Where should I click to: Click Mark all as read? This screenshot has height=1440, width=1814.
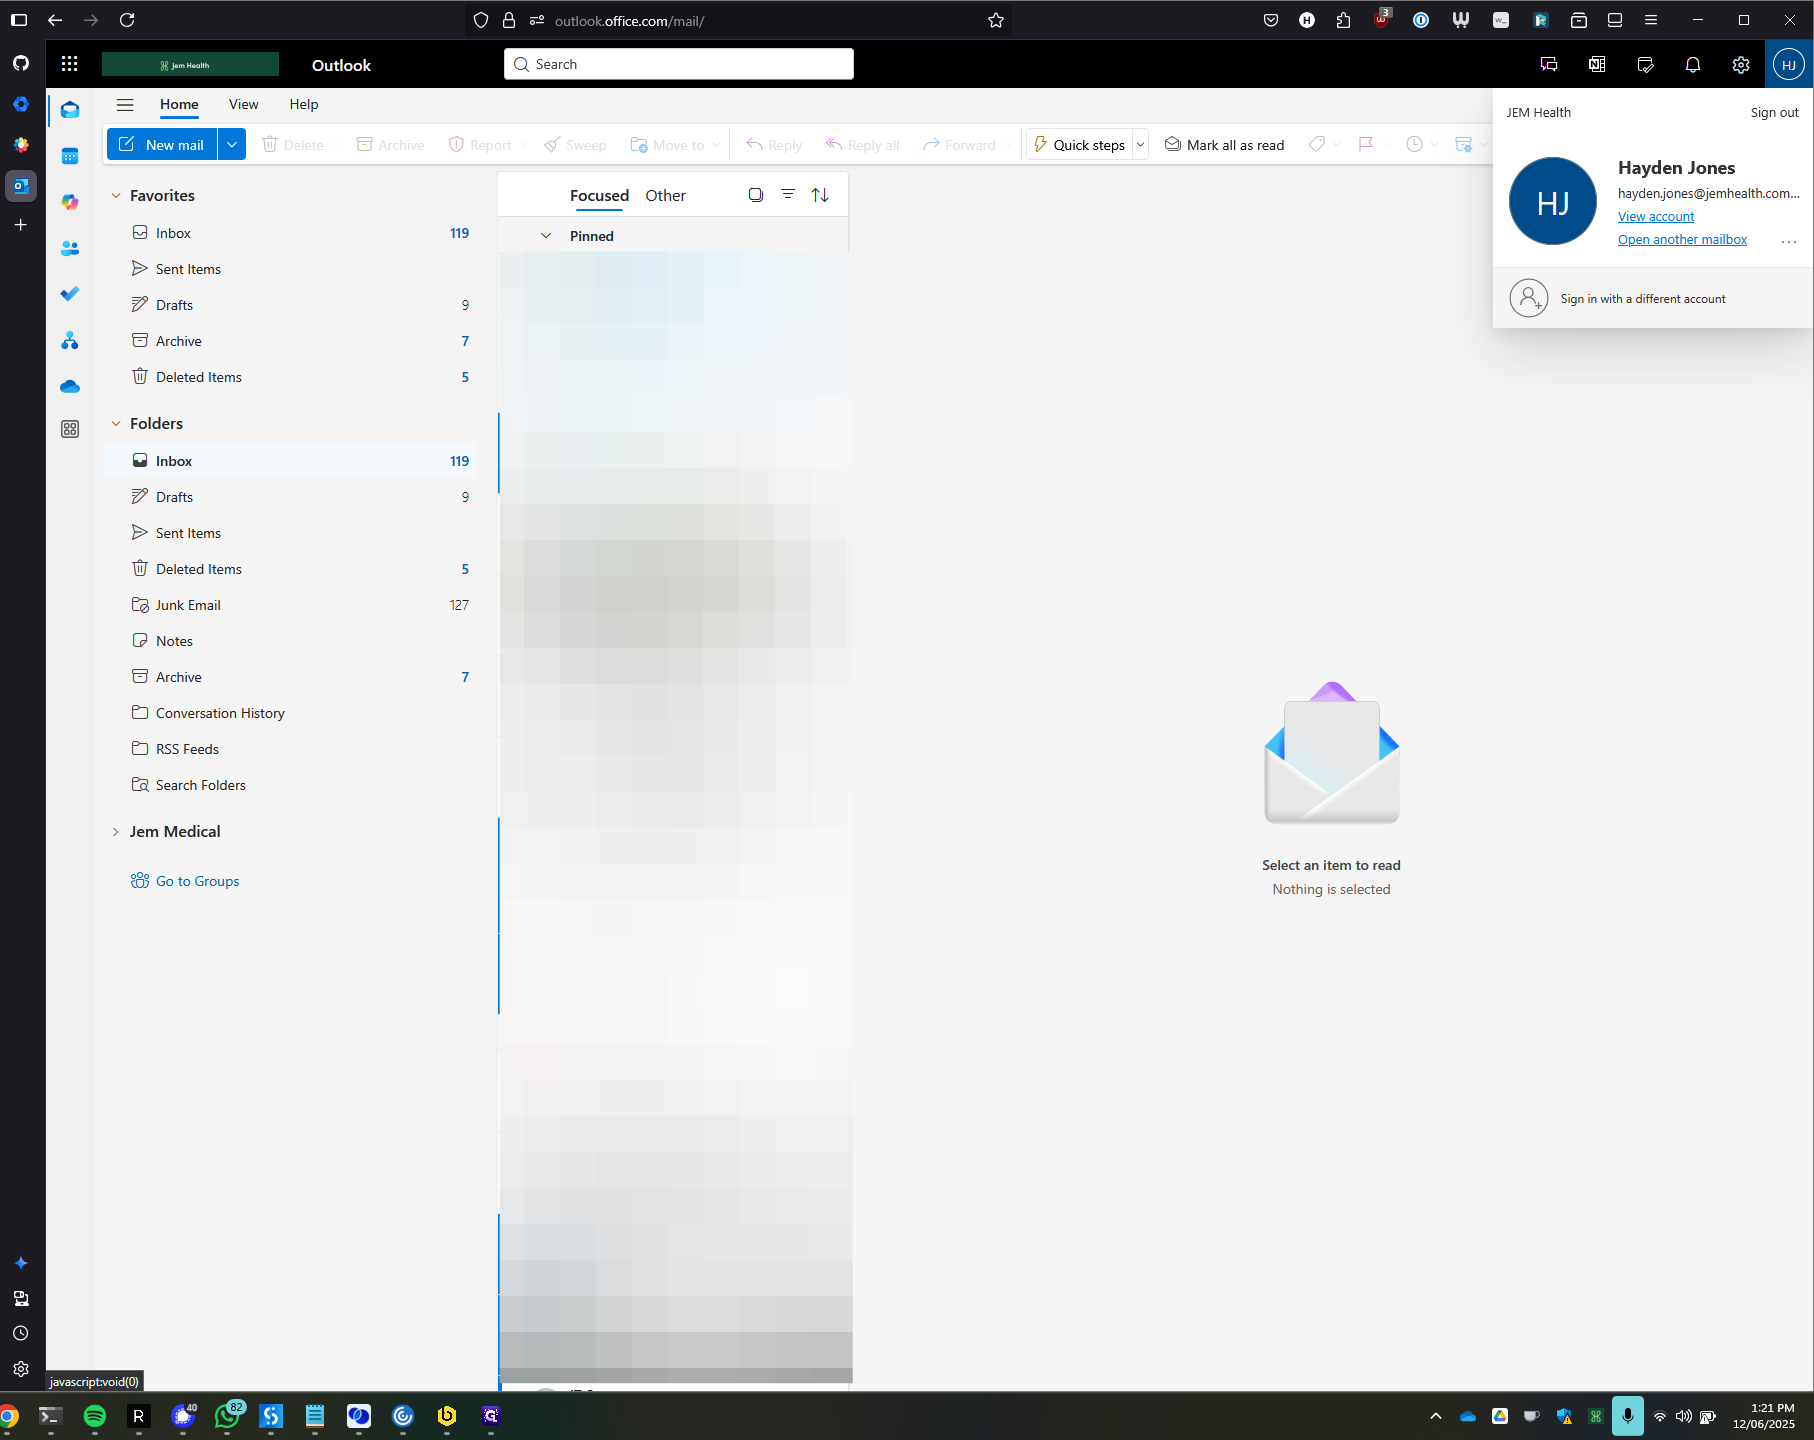1224,145
